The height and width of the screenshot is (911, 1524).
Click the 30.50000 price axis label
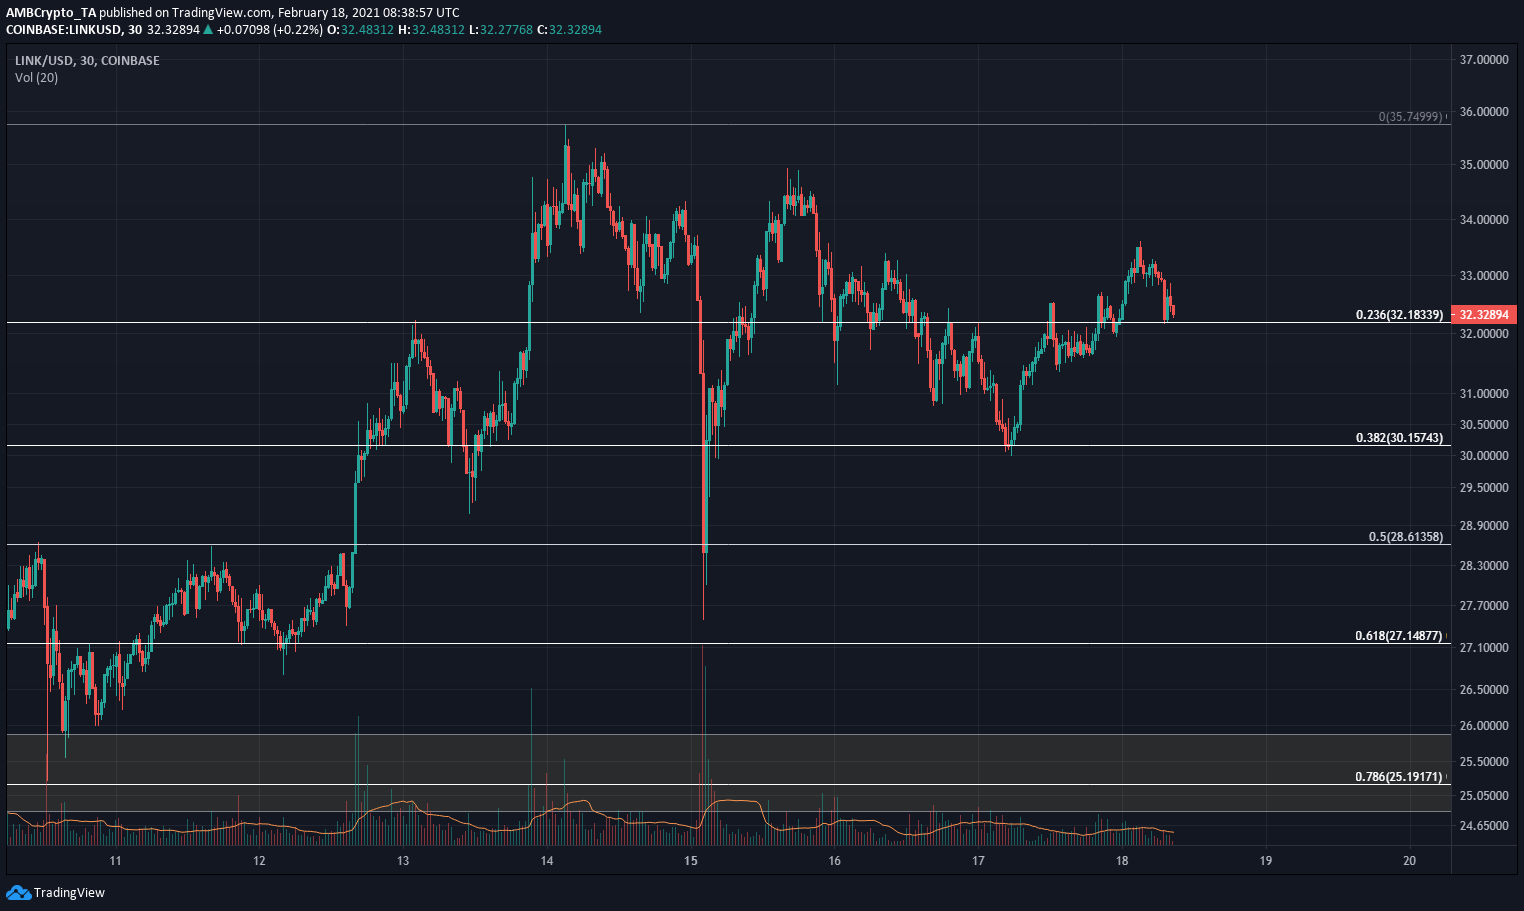(1484, 425)
